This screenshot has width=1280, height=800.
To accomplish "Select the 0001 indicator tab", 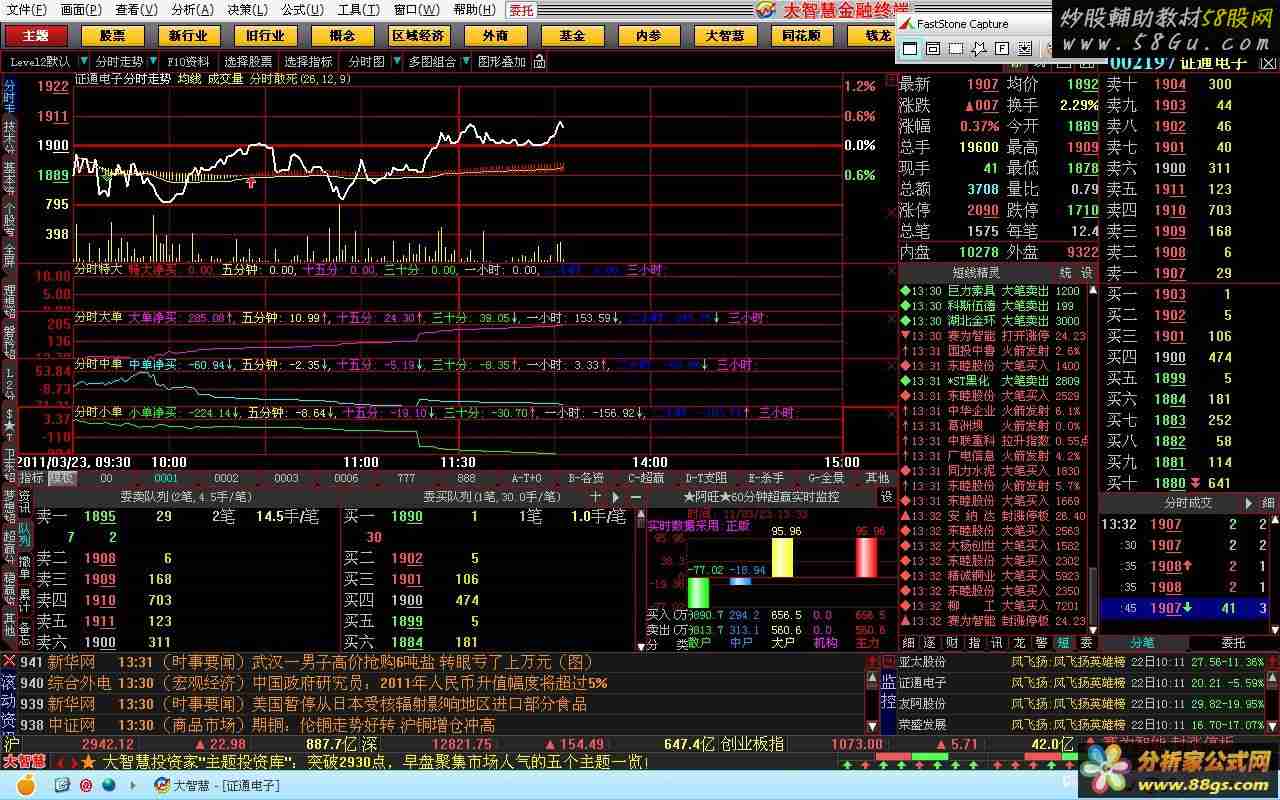I will (x=166, y=478).
